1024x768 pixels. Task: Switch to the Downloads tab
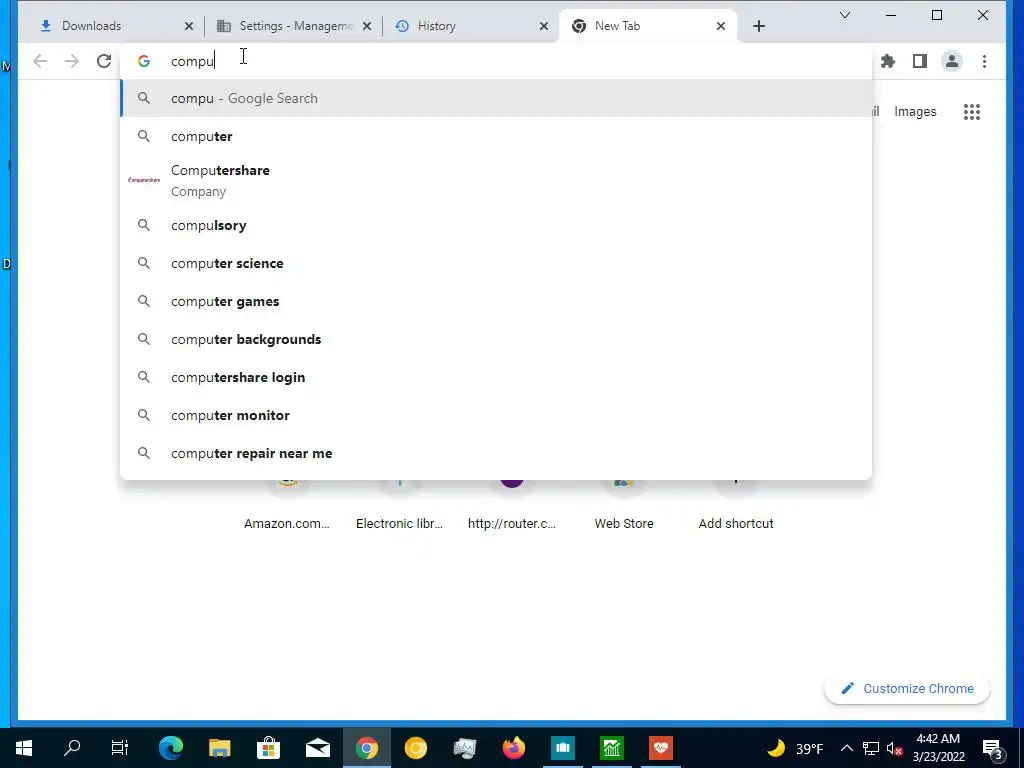coord(114,26)
